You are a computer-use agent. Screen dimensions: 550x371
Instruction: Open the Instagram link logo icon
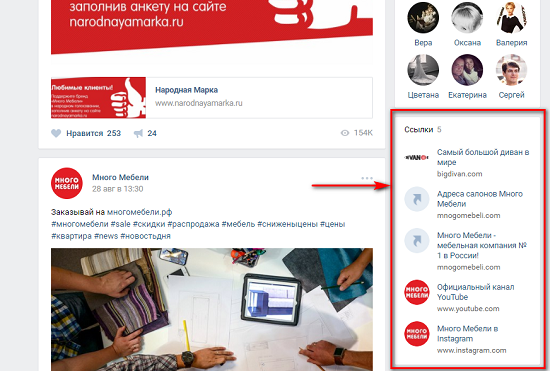pyautogui.click(x=417, y=333)
